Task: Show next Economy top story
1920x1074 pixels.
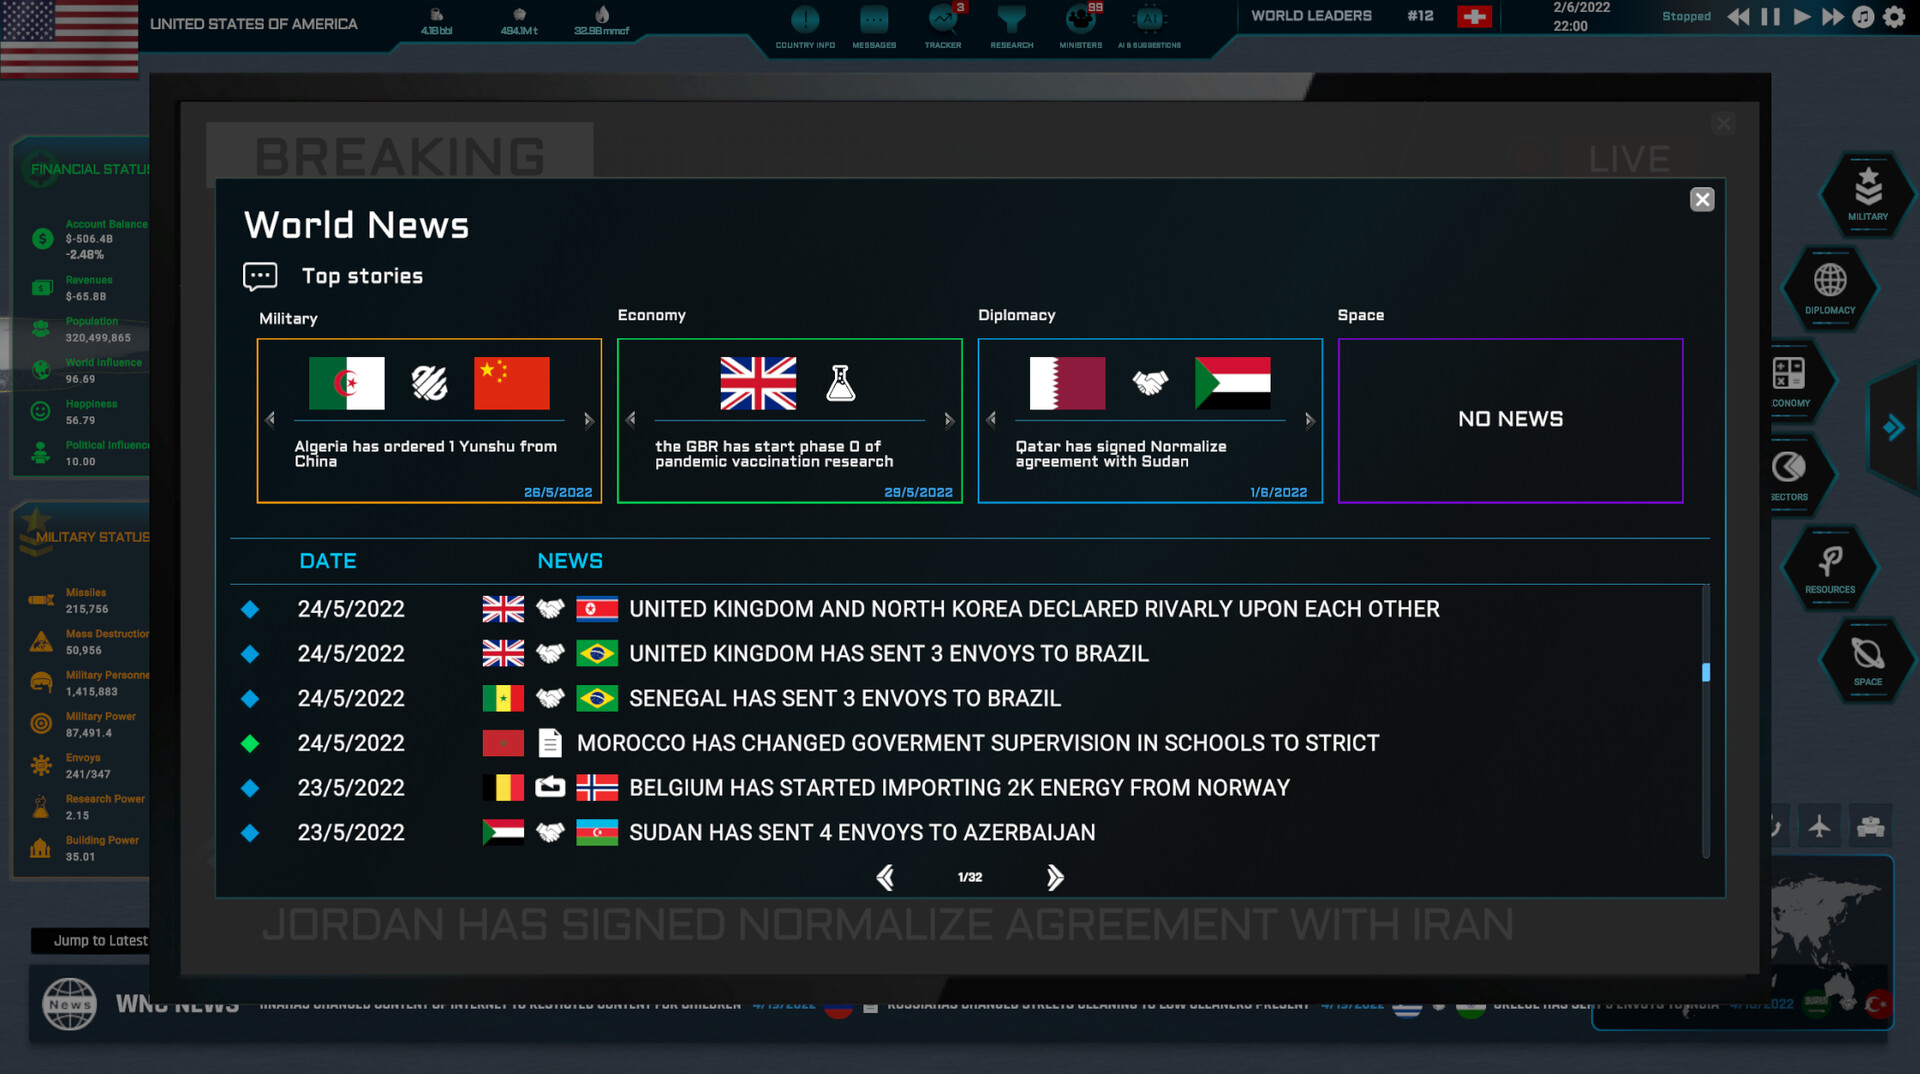Action: pyautogui.click(x=950, y=421)
